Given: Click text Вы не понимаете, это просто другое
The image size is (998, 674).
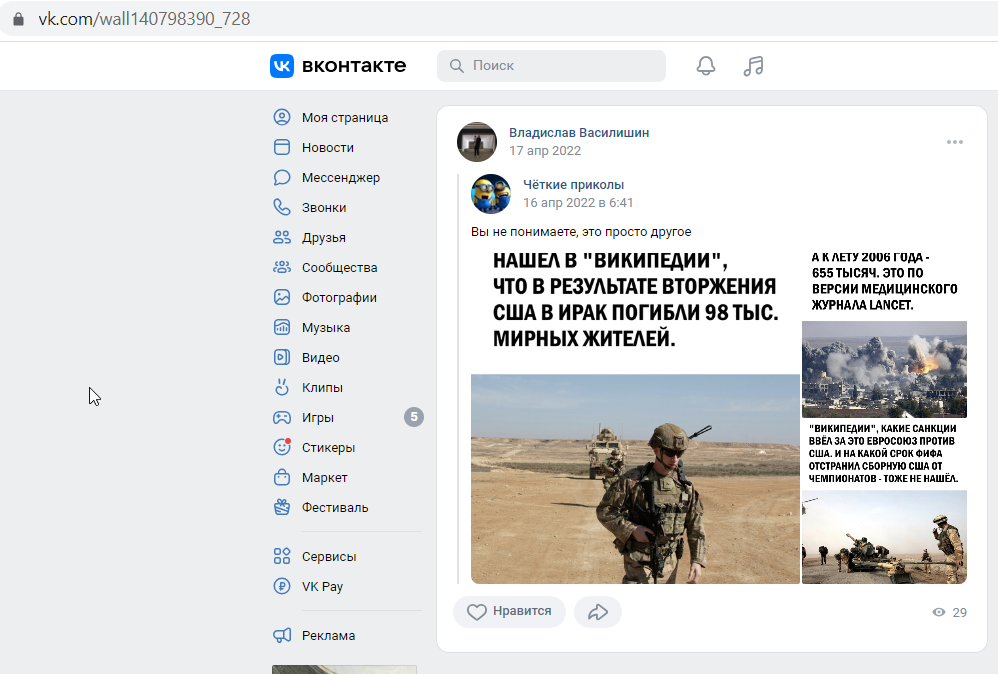Looking at the screenshot, I should point(581,232).
